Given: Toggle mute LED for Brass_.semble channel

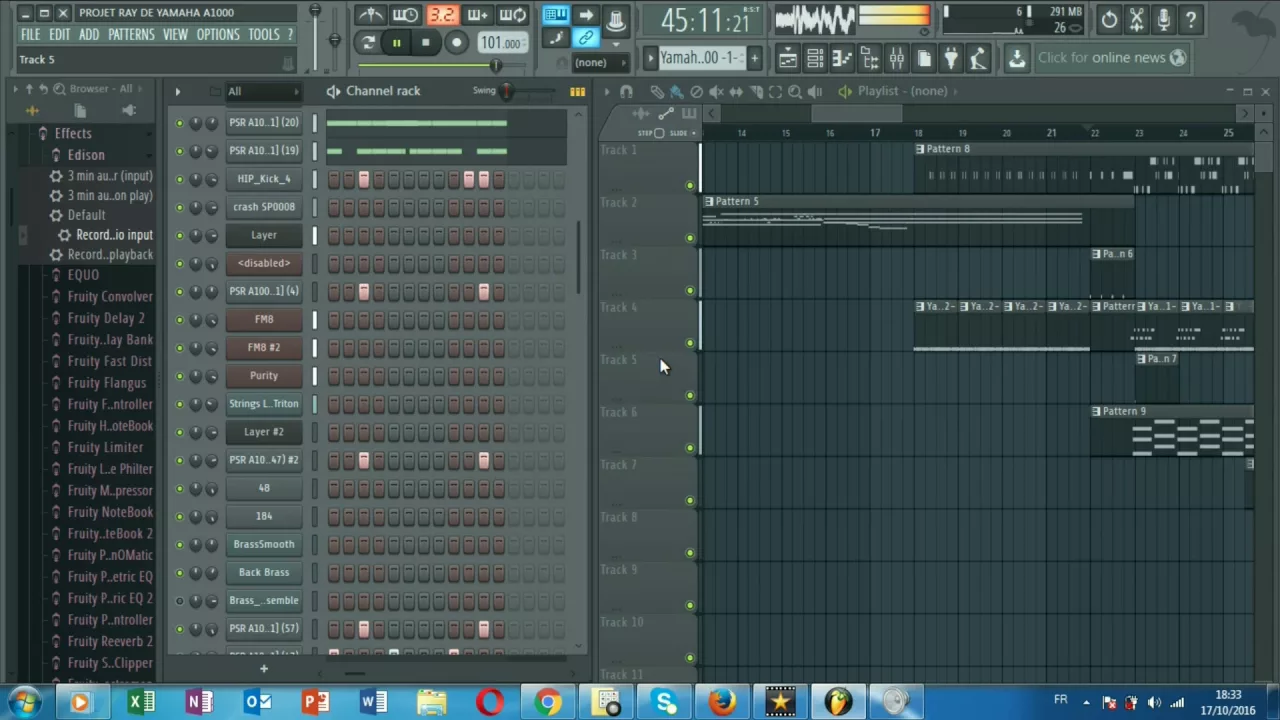Looking at the screenshot, I should [x=180, y=600].
